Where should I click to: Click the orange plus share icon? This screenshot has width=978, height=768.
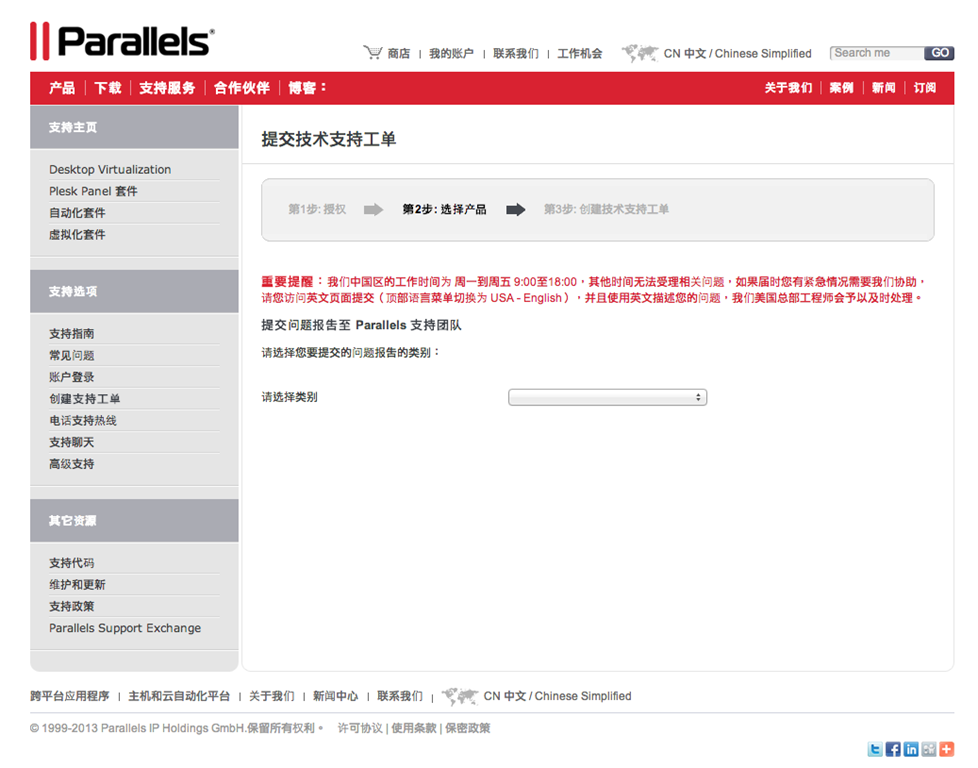click(947, 749)
